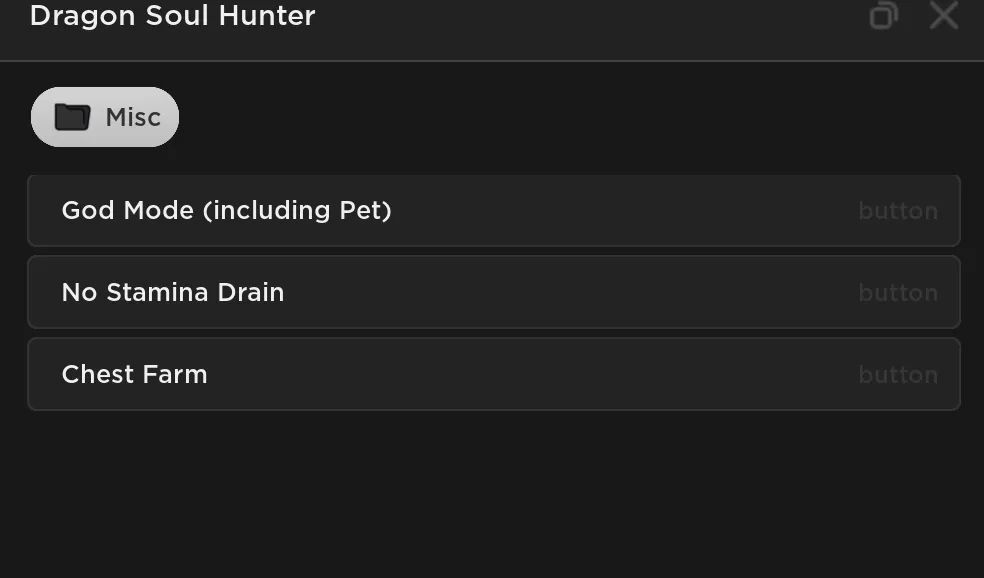Click 'button' label on God Mode row

point(898,211)
